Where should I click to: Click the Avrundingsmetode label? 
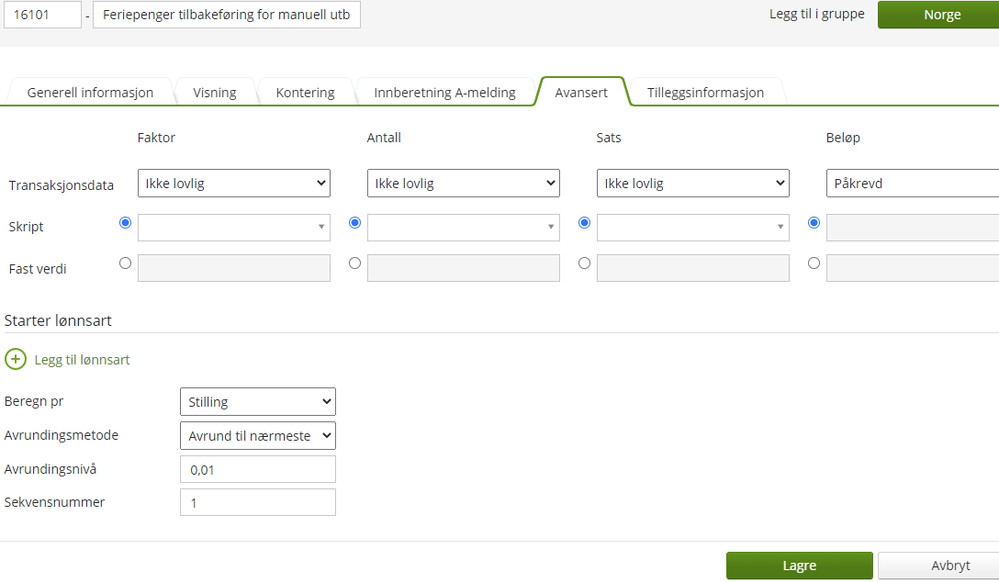click(61, 435)
